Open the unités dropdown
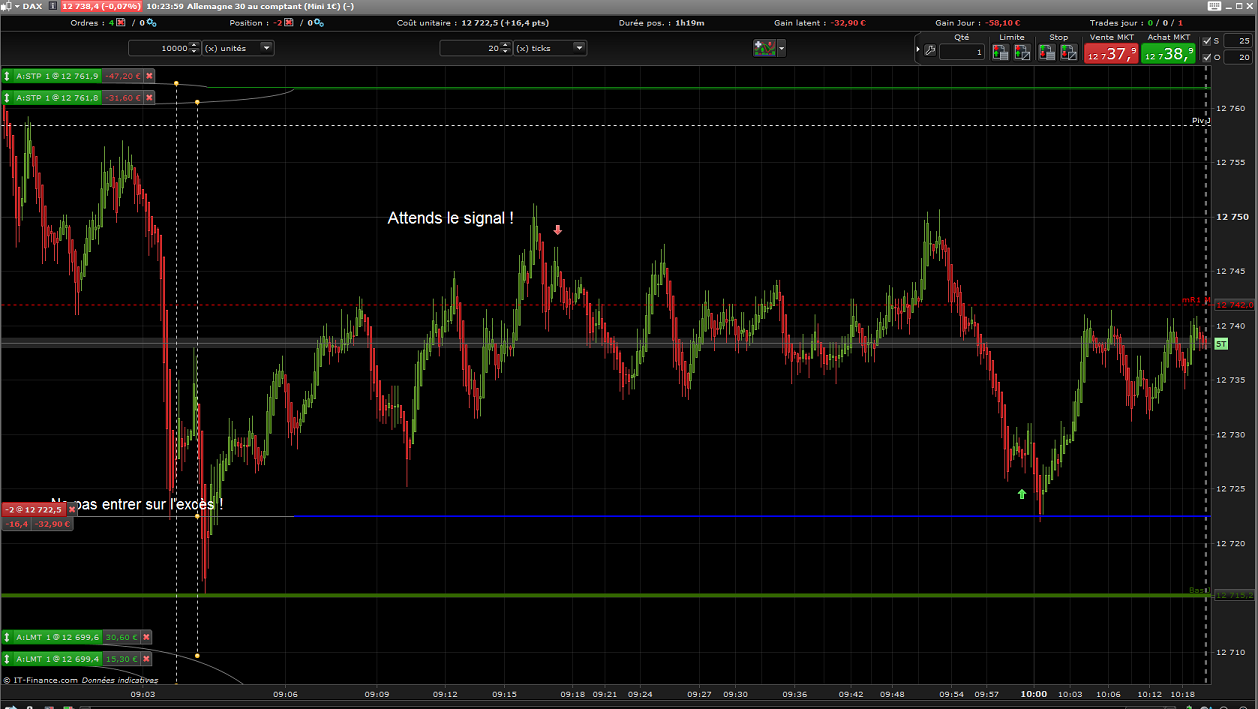The width and height of the screenshot is (1258, 709). (x=266, y=48)
